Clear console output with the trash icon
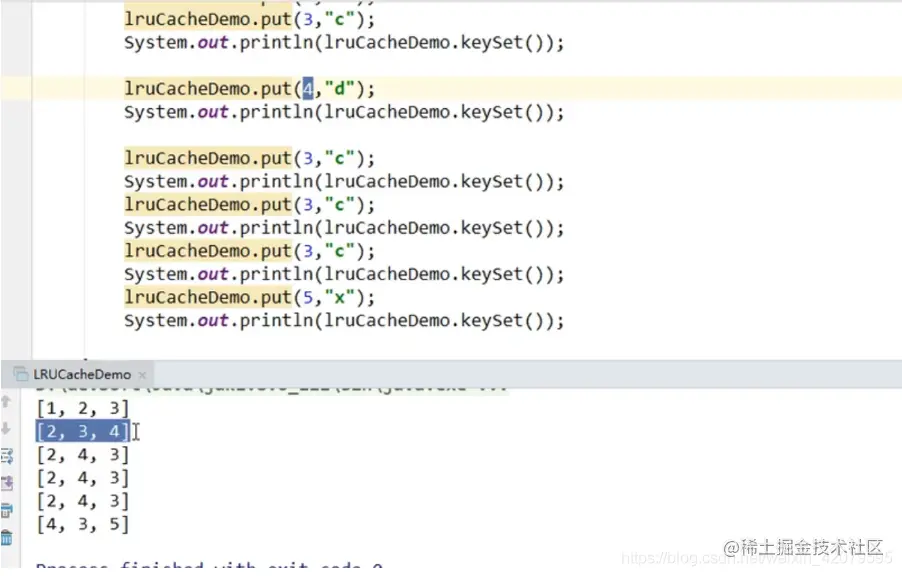Viewport: 902px width, 576px height. (7, 537)
